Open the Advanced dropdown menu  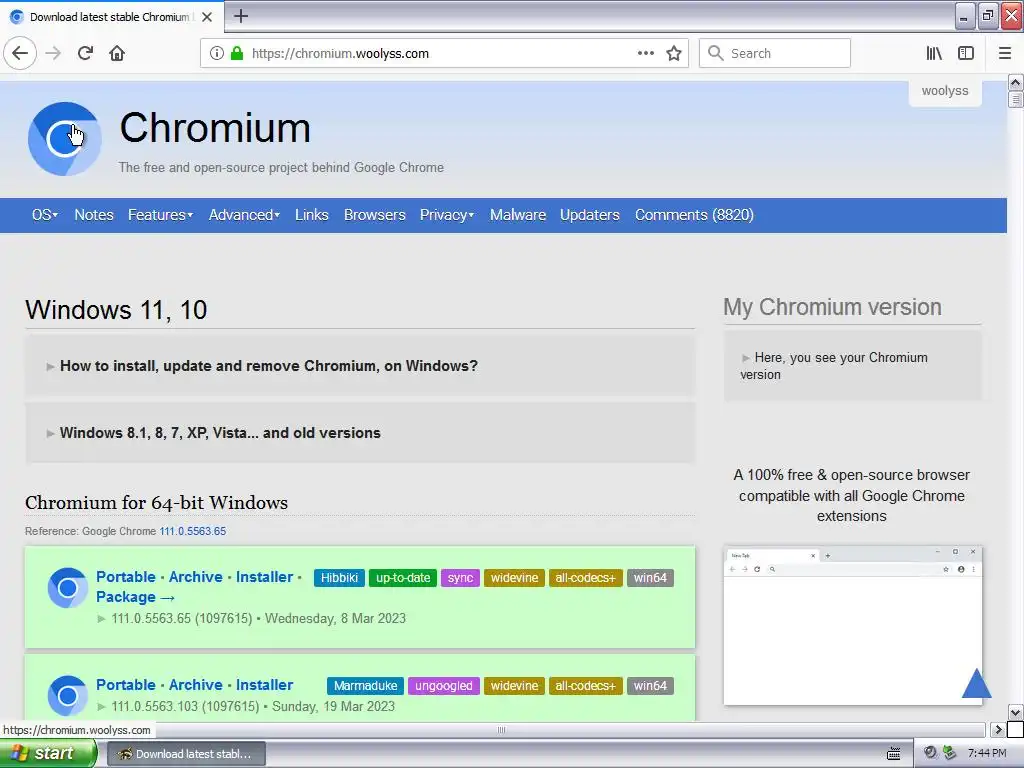(x=244, y=215)
